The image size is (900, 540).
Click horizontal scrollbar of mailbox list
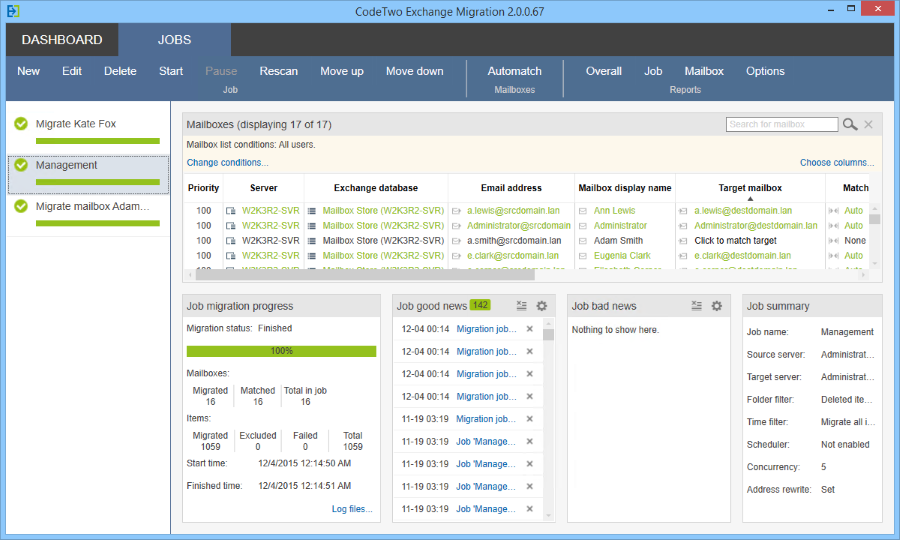pos(365,275)
